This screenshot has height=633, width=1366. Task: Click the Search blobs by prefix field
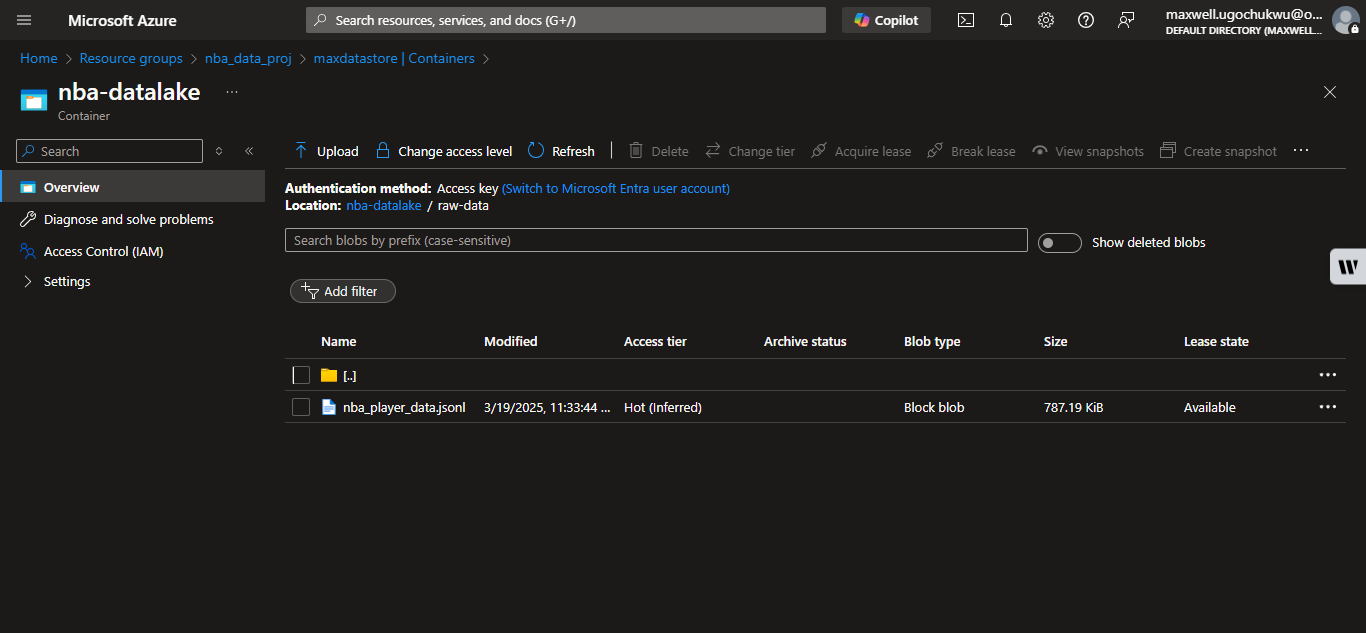click(656, 240)
